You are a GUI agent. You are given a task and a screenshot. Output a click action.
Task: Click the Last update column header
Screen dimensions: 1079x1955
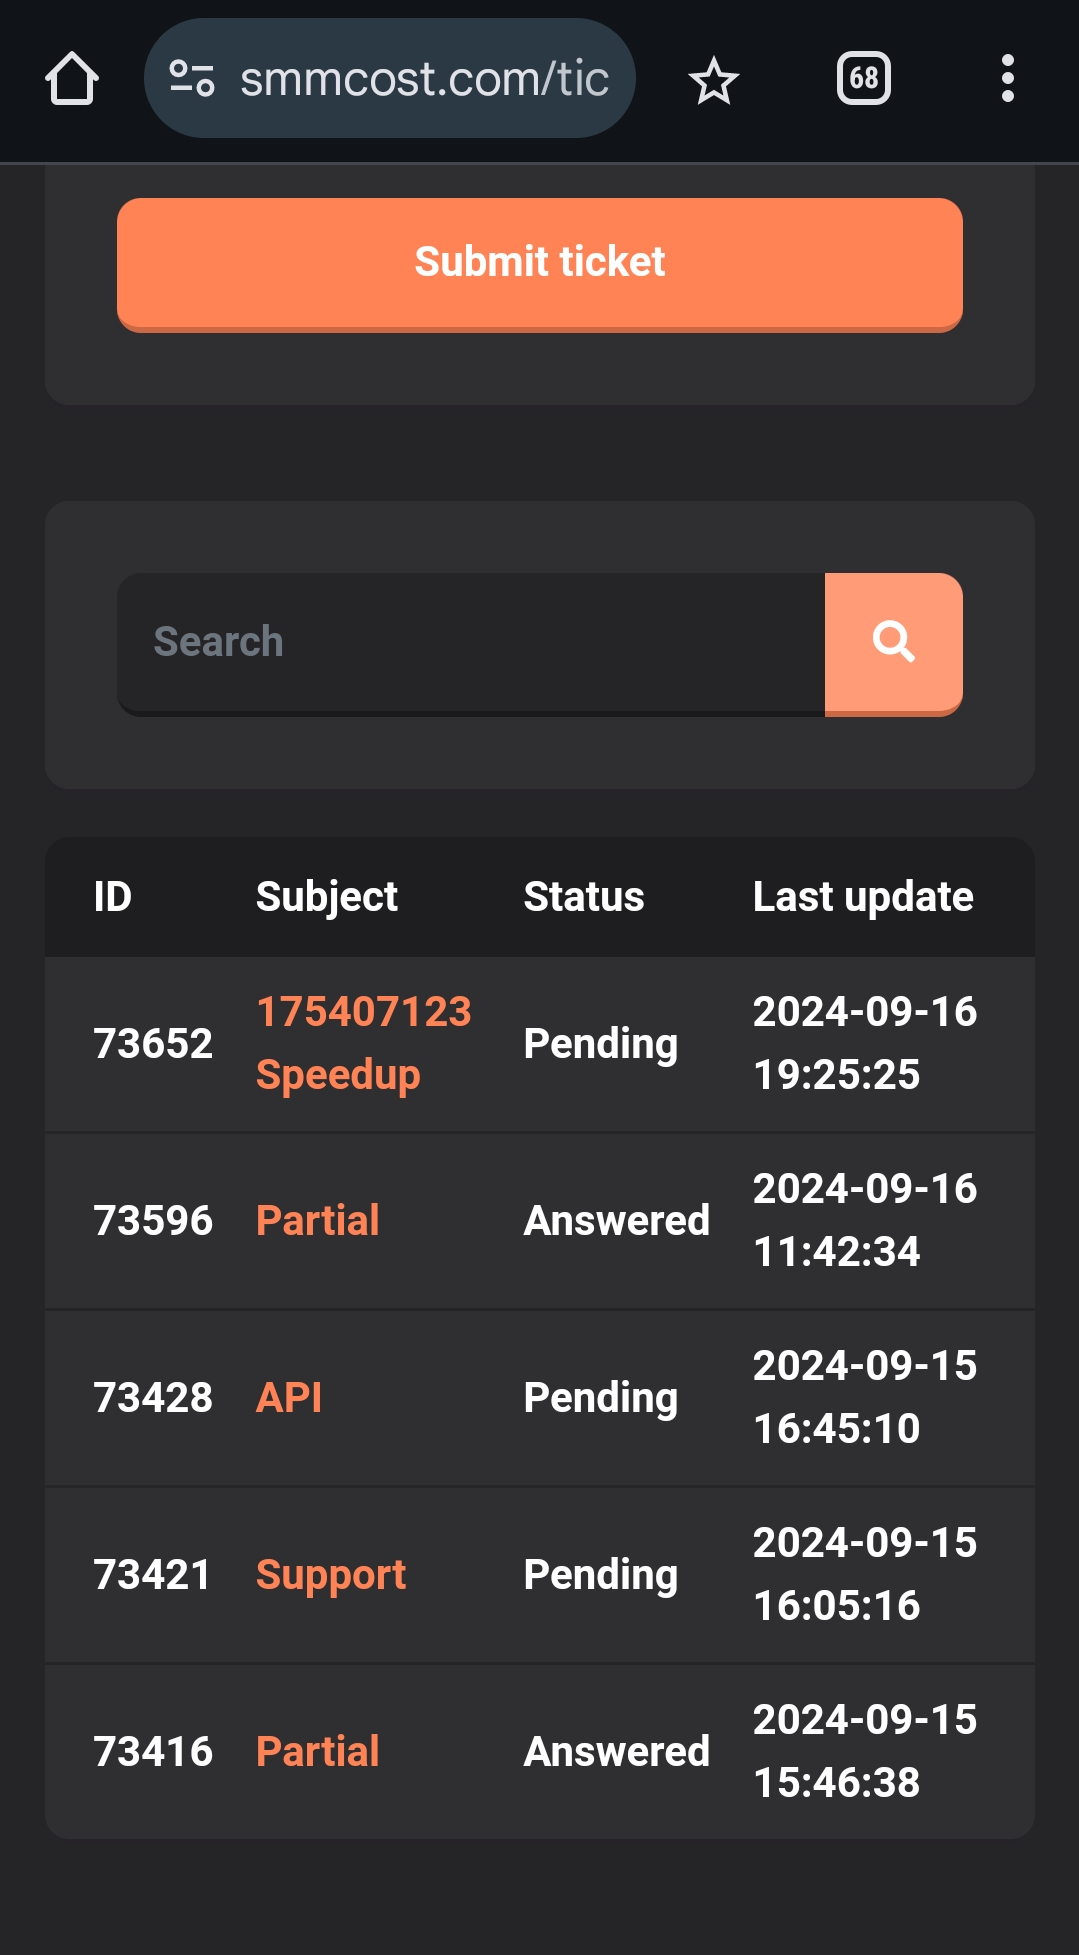pos(863,897)
